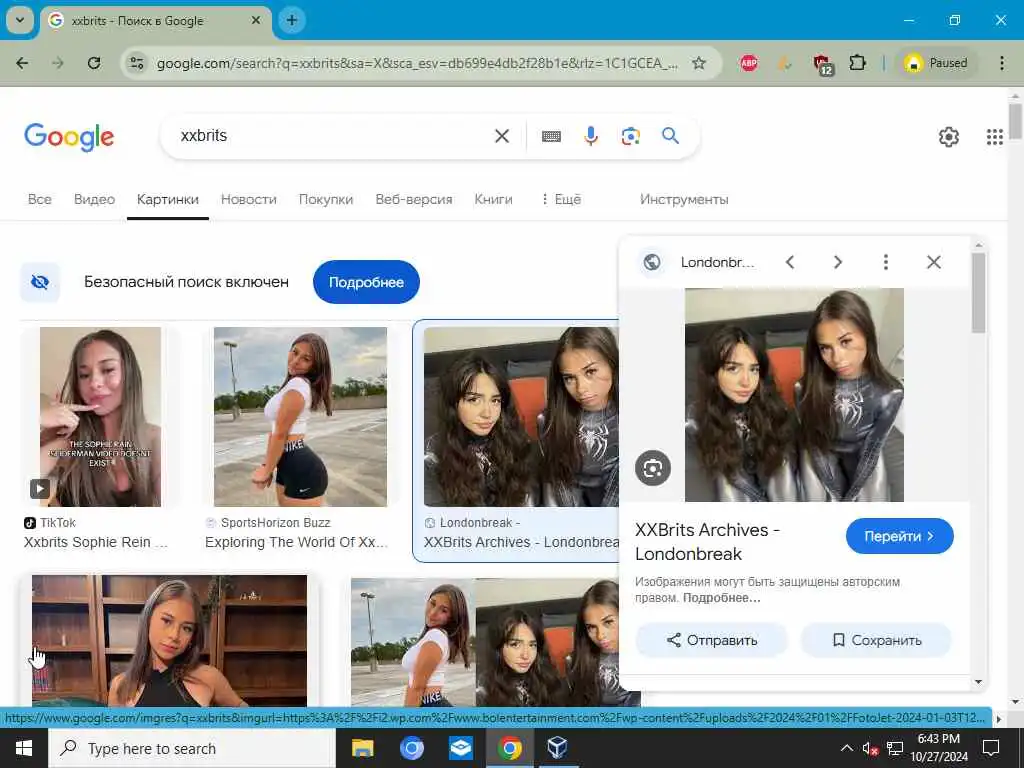Open the TikTok video thumbnail
Screen dimensions: 1024x768
point(100,417)
